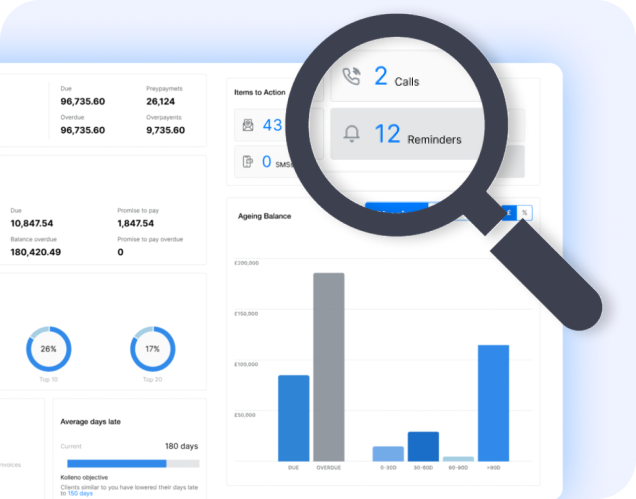636x499 pixels.
Task: Click the Average days late progress bar
Action: pyautogui.click(x=132, y=464)
